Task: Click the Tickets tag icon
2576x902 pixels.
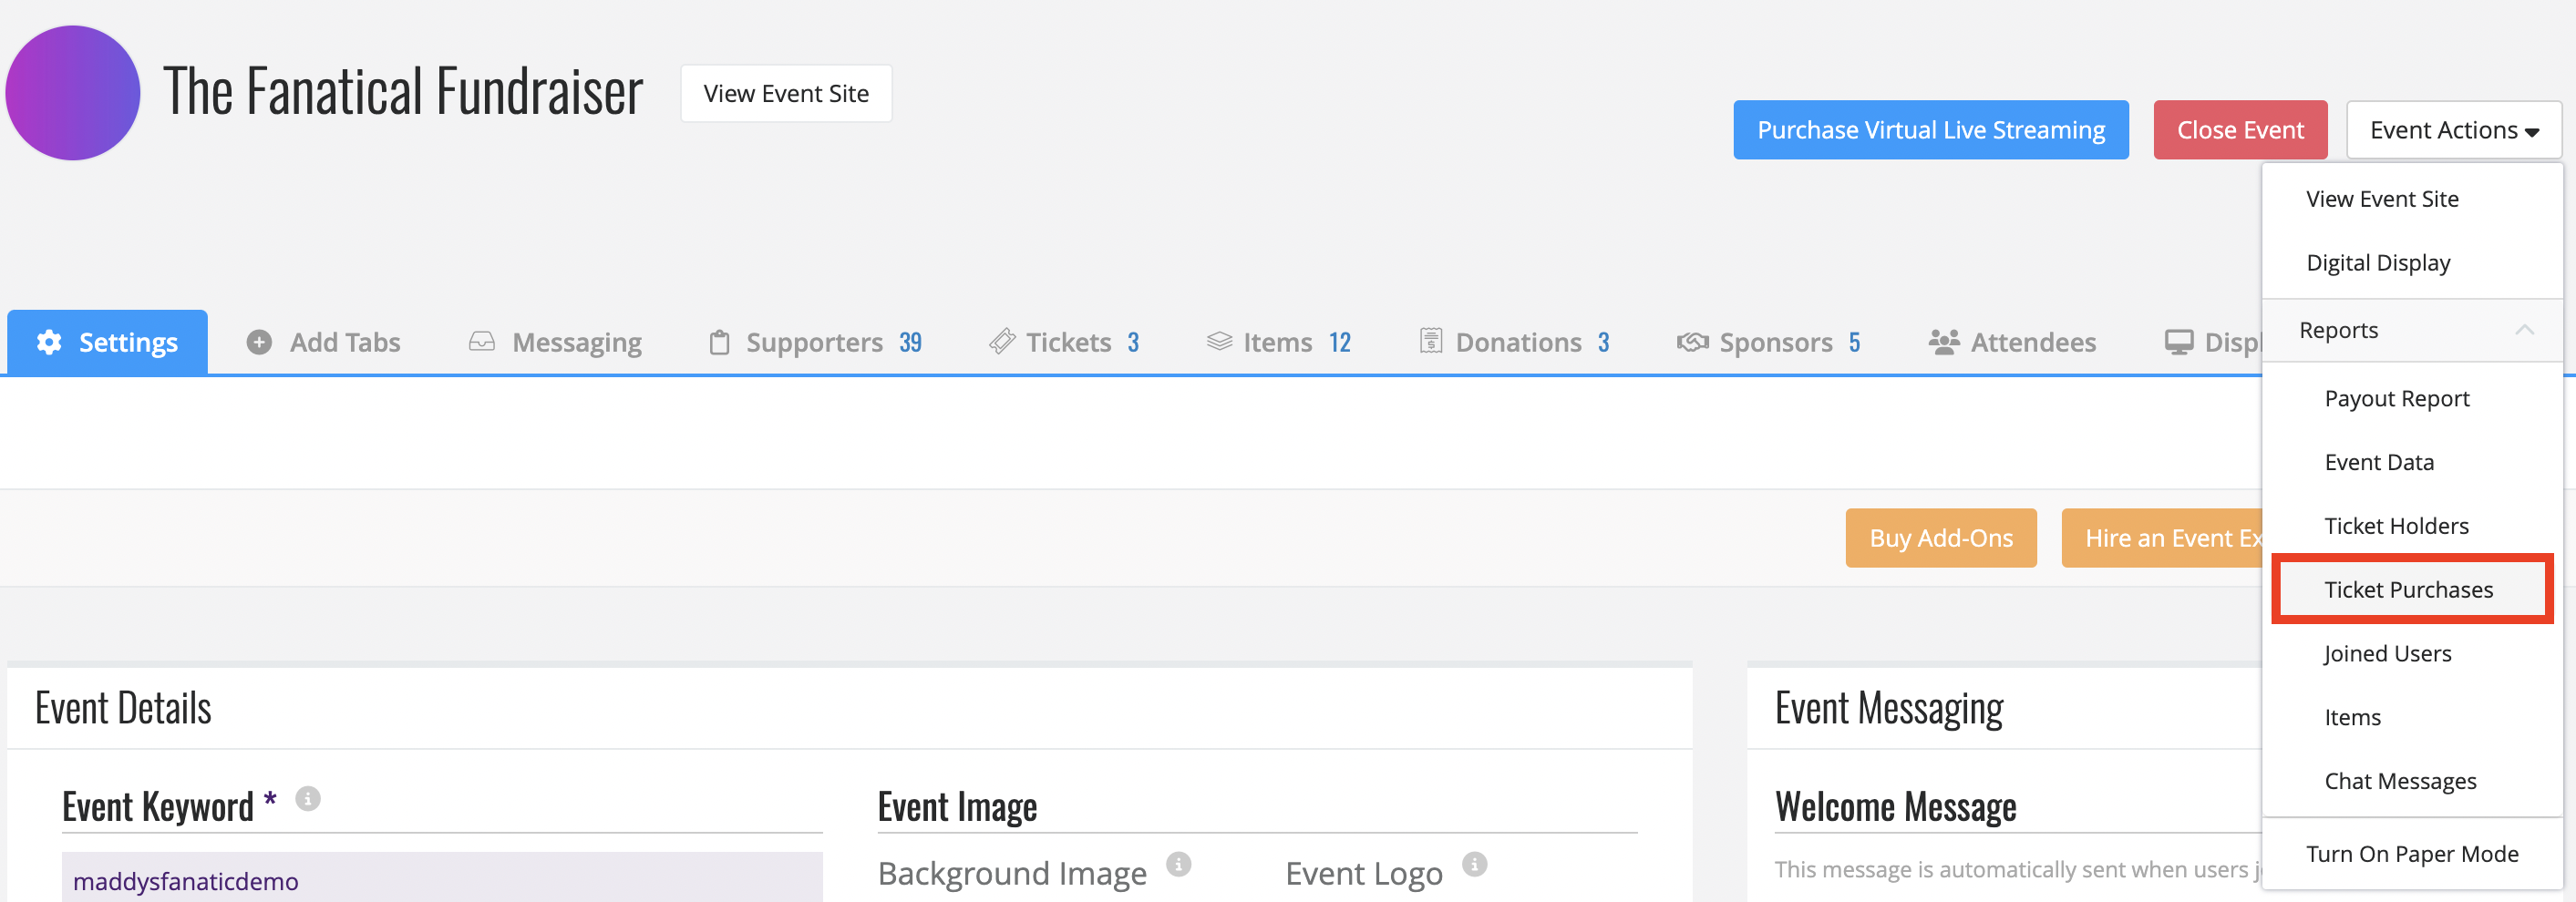Action: (1002, 342)
